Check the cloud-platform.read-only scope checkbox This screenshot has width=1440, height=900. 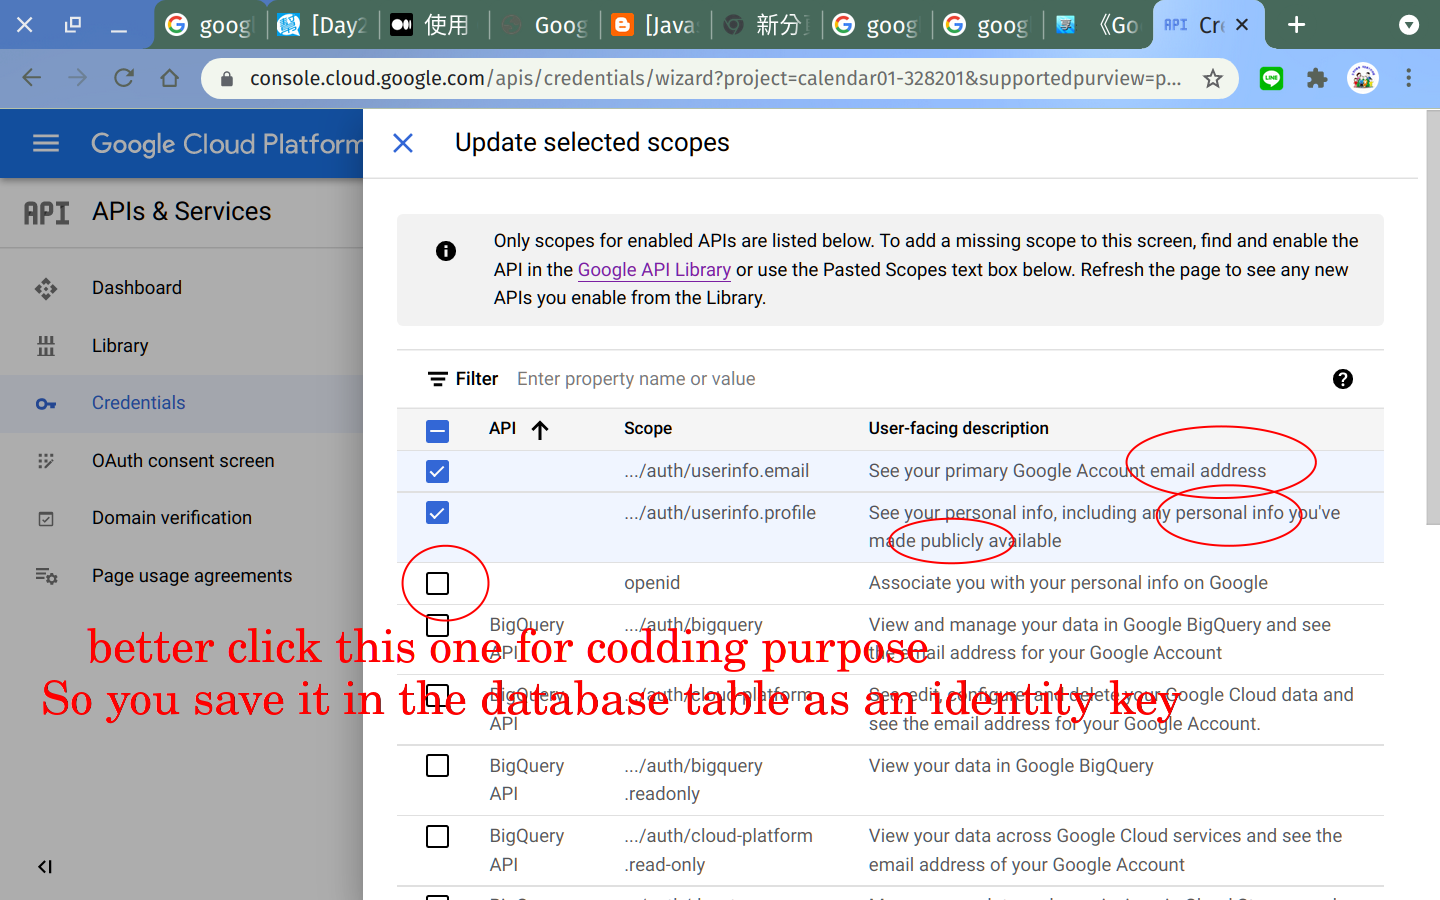pyautogui.click(x=437, y=836)
